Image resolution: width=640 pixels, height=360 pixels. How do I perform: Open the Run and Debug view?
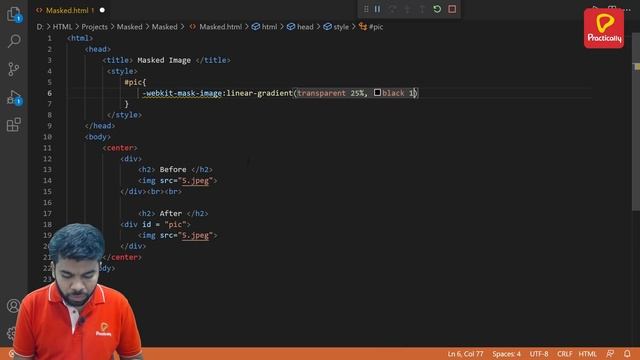pos(14,97)
